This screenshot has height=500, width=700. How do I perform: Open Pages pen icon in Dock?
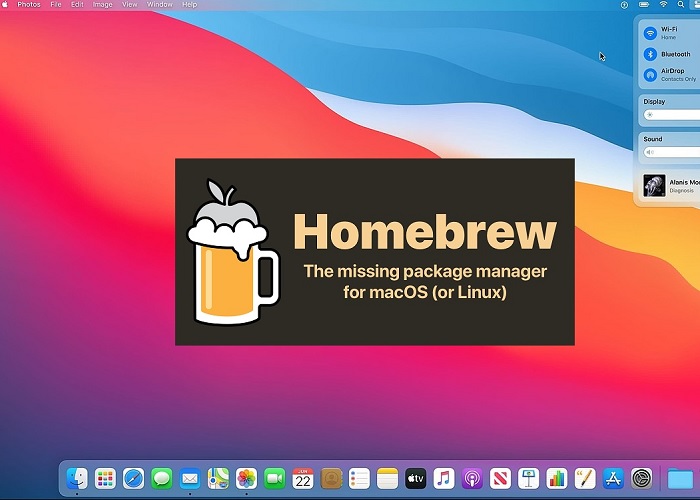pos(585,479)
